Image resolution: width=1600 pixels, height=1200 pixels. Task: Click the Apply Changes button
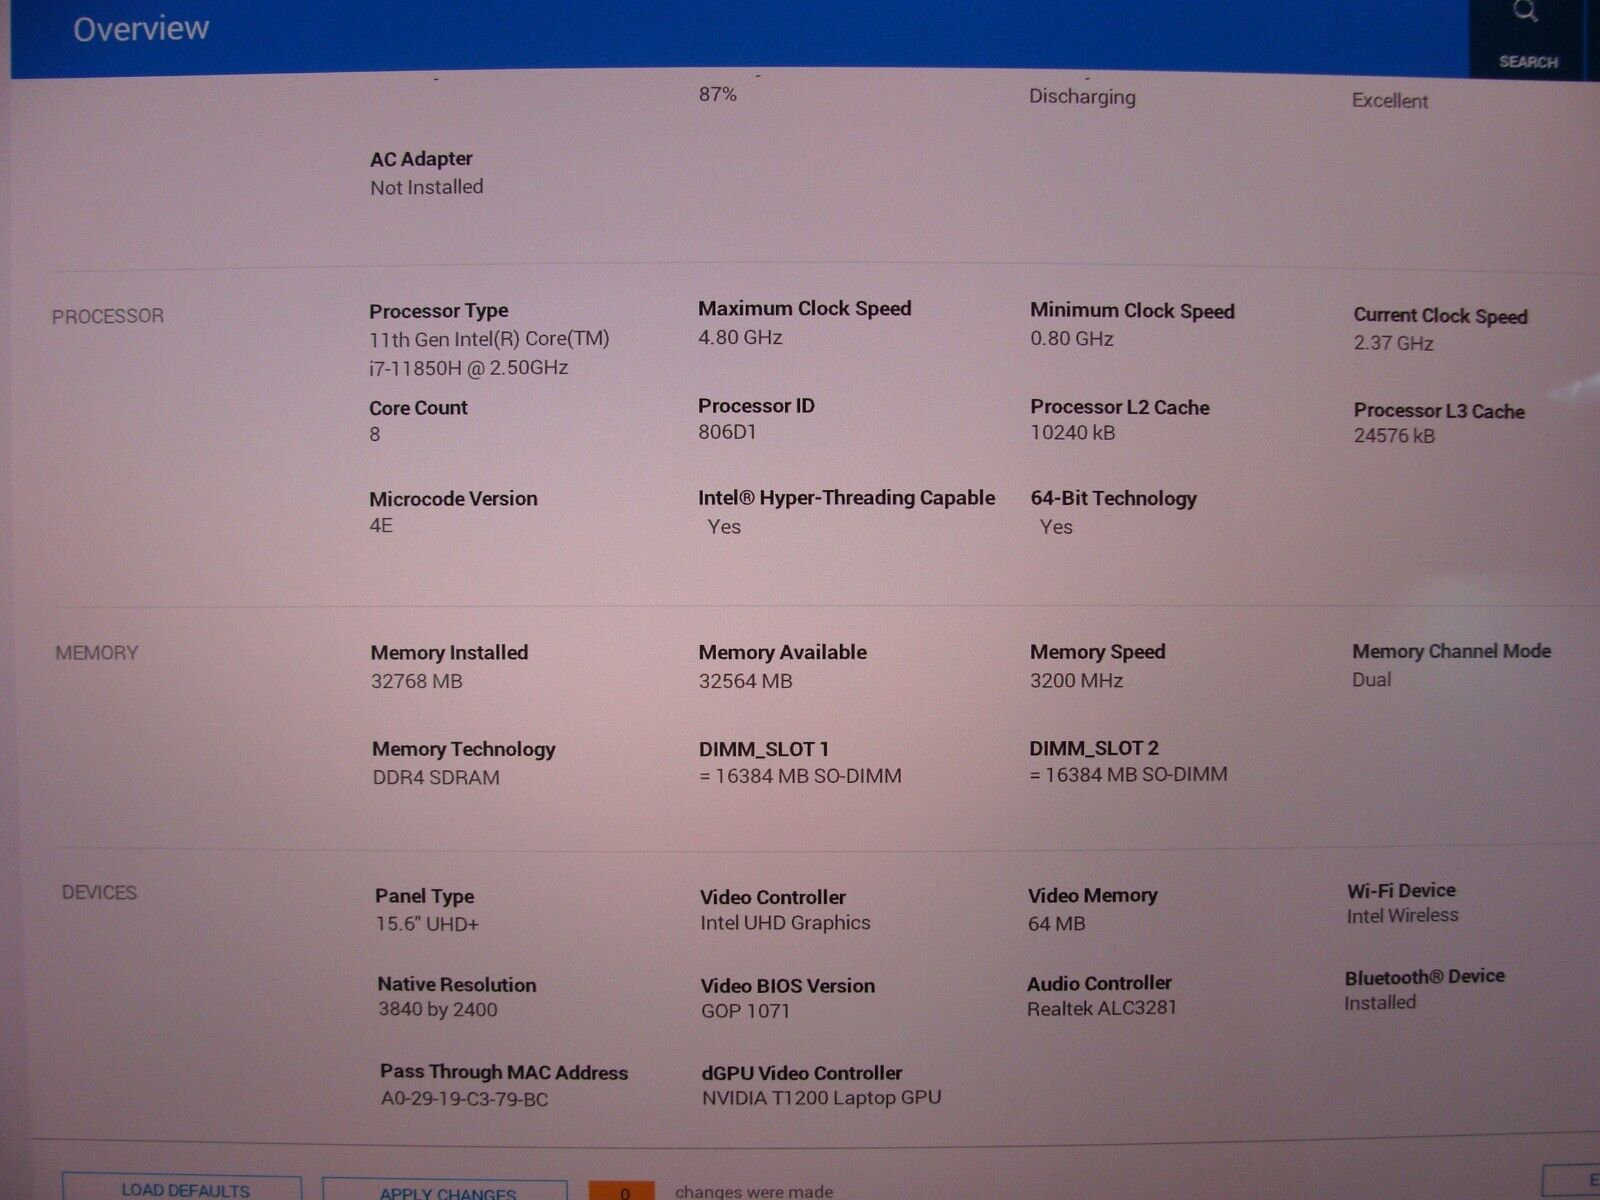(445, 1190)
